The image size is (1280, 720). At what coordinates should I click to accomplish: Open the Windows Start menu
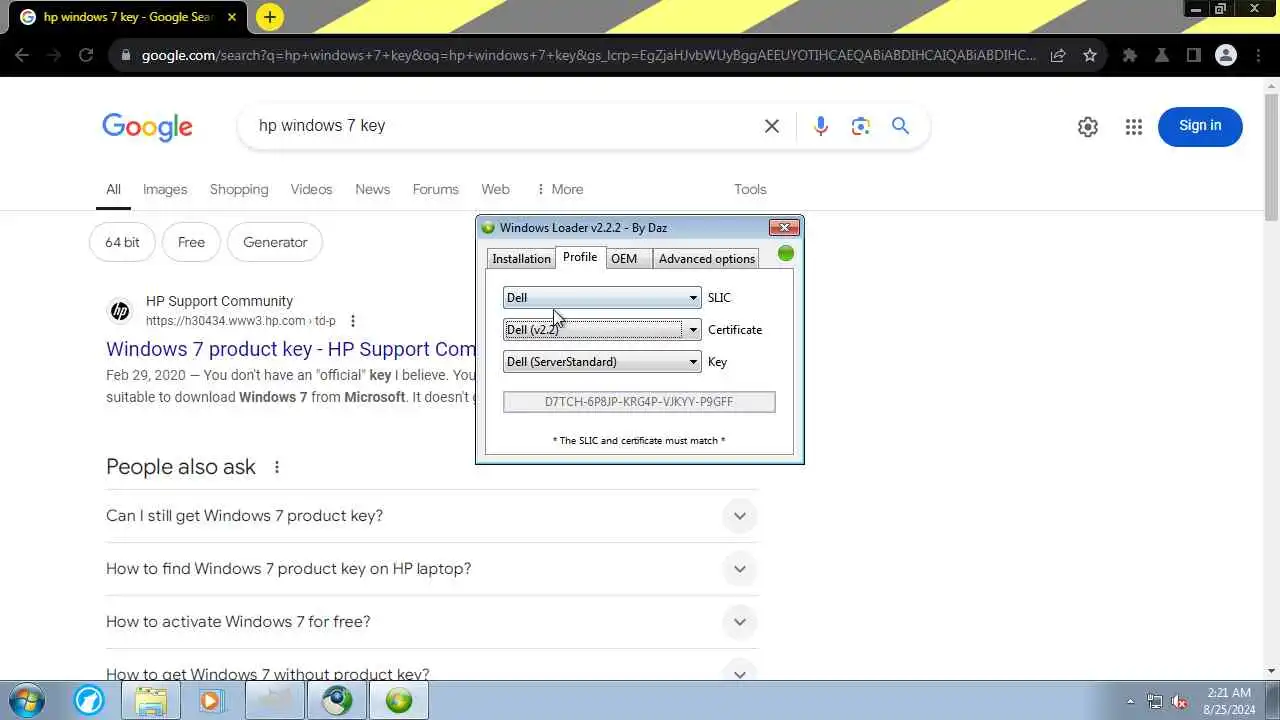pos(27,700)
